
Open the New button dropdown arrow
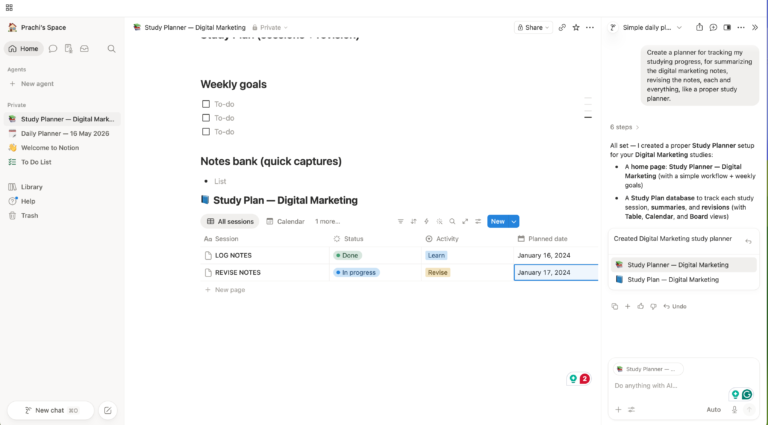pyautogui.click(x=514, y=221)
